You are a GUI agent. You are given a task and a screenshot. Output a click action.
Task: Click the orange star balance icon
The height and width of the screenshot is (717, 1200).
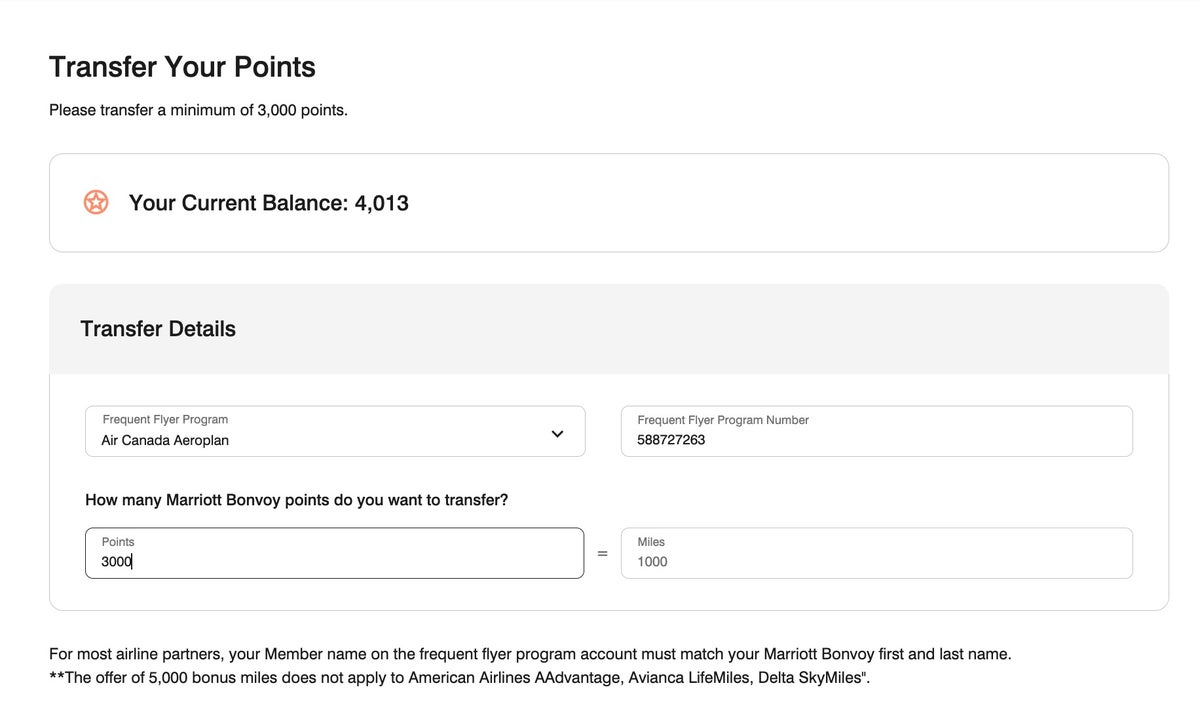(96, 203)
